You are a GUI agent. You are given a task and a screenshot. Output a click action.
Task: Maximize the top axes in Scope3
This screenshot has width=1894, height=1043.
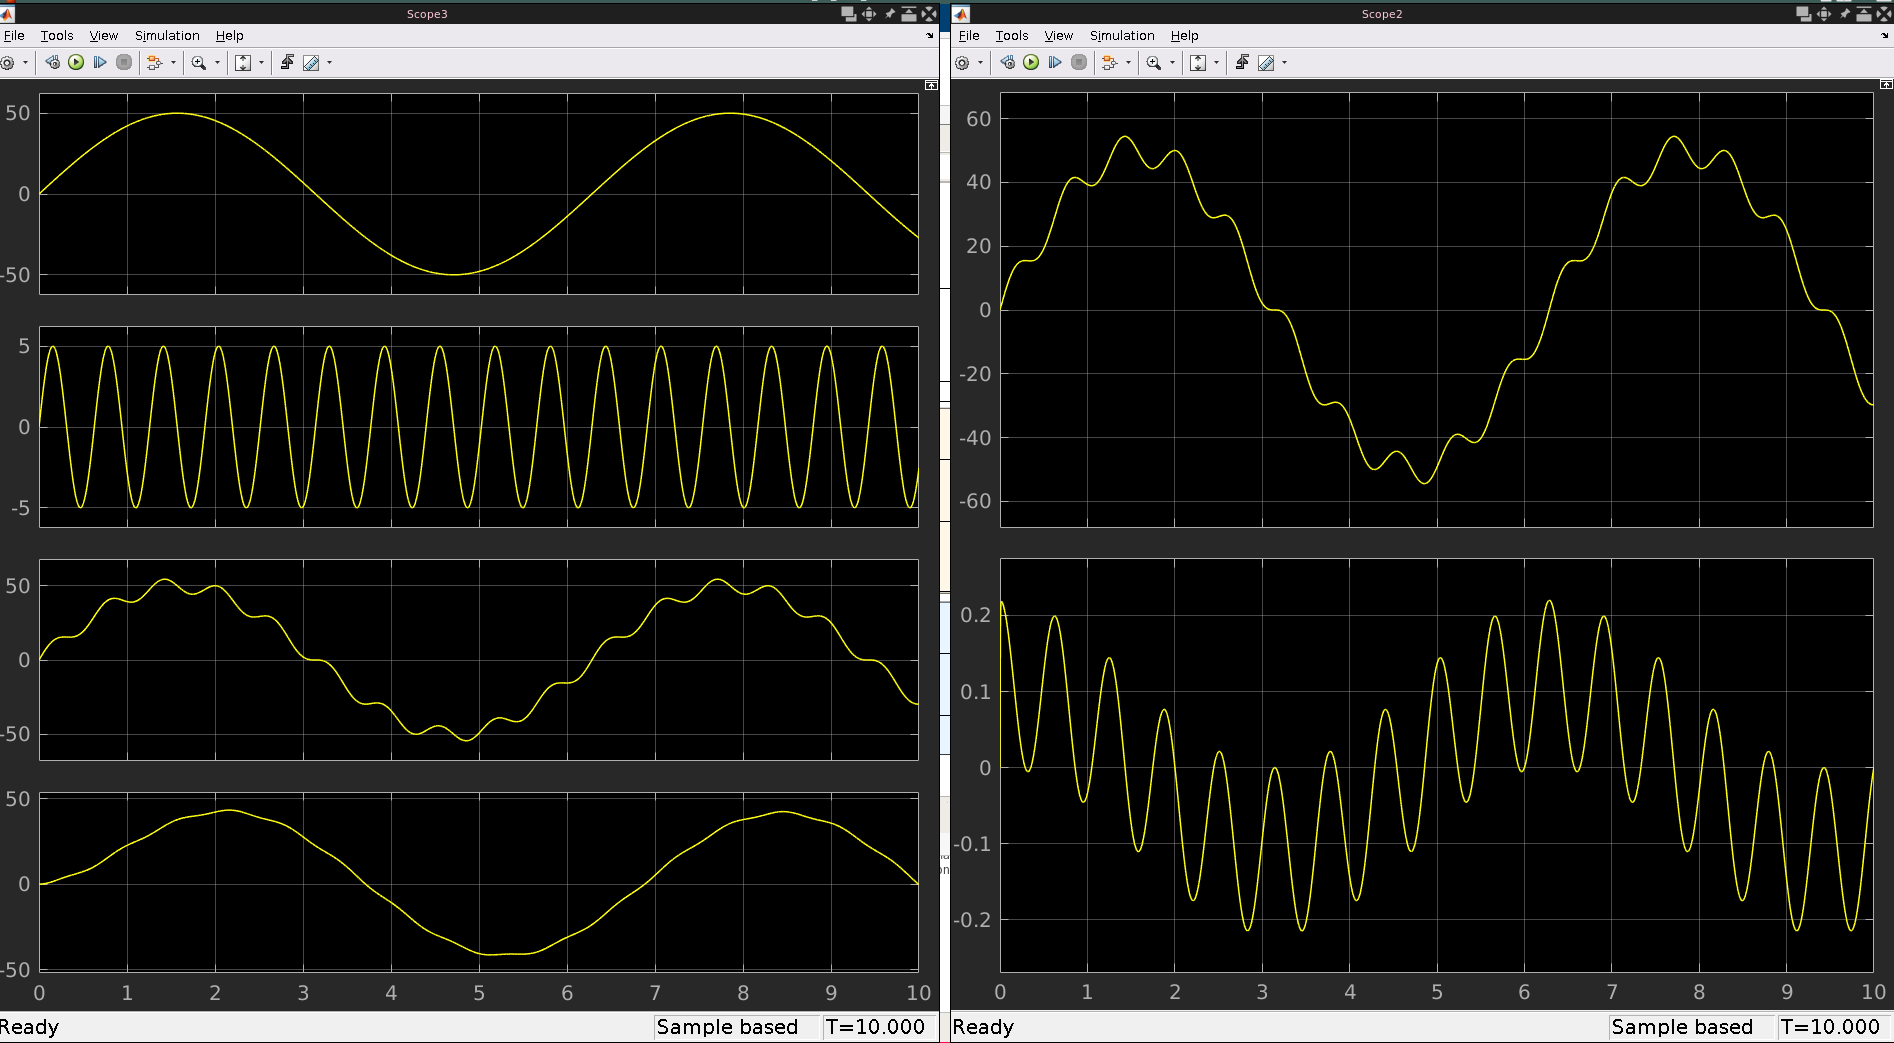click(931, 86)
